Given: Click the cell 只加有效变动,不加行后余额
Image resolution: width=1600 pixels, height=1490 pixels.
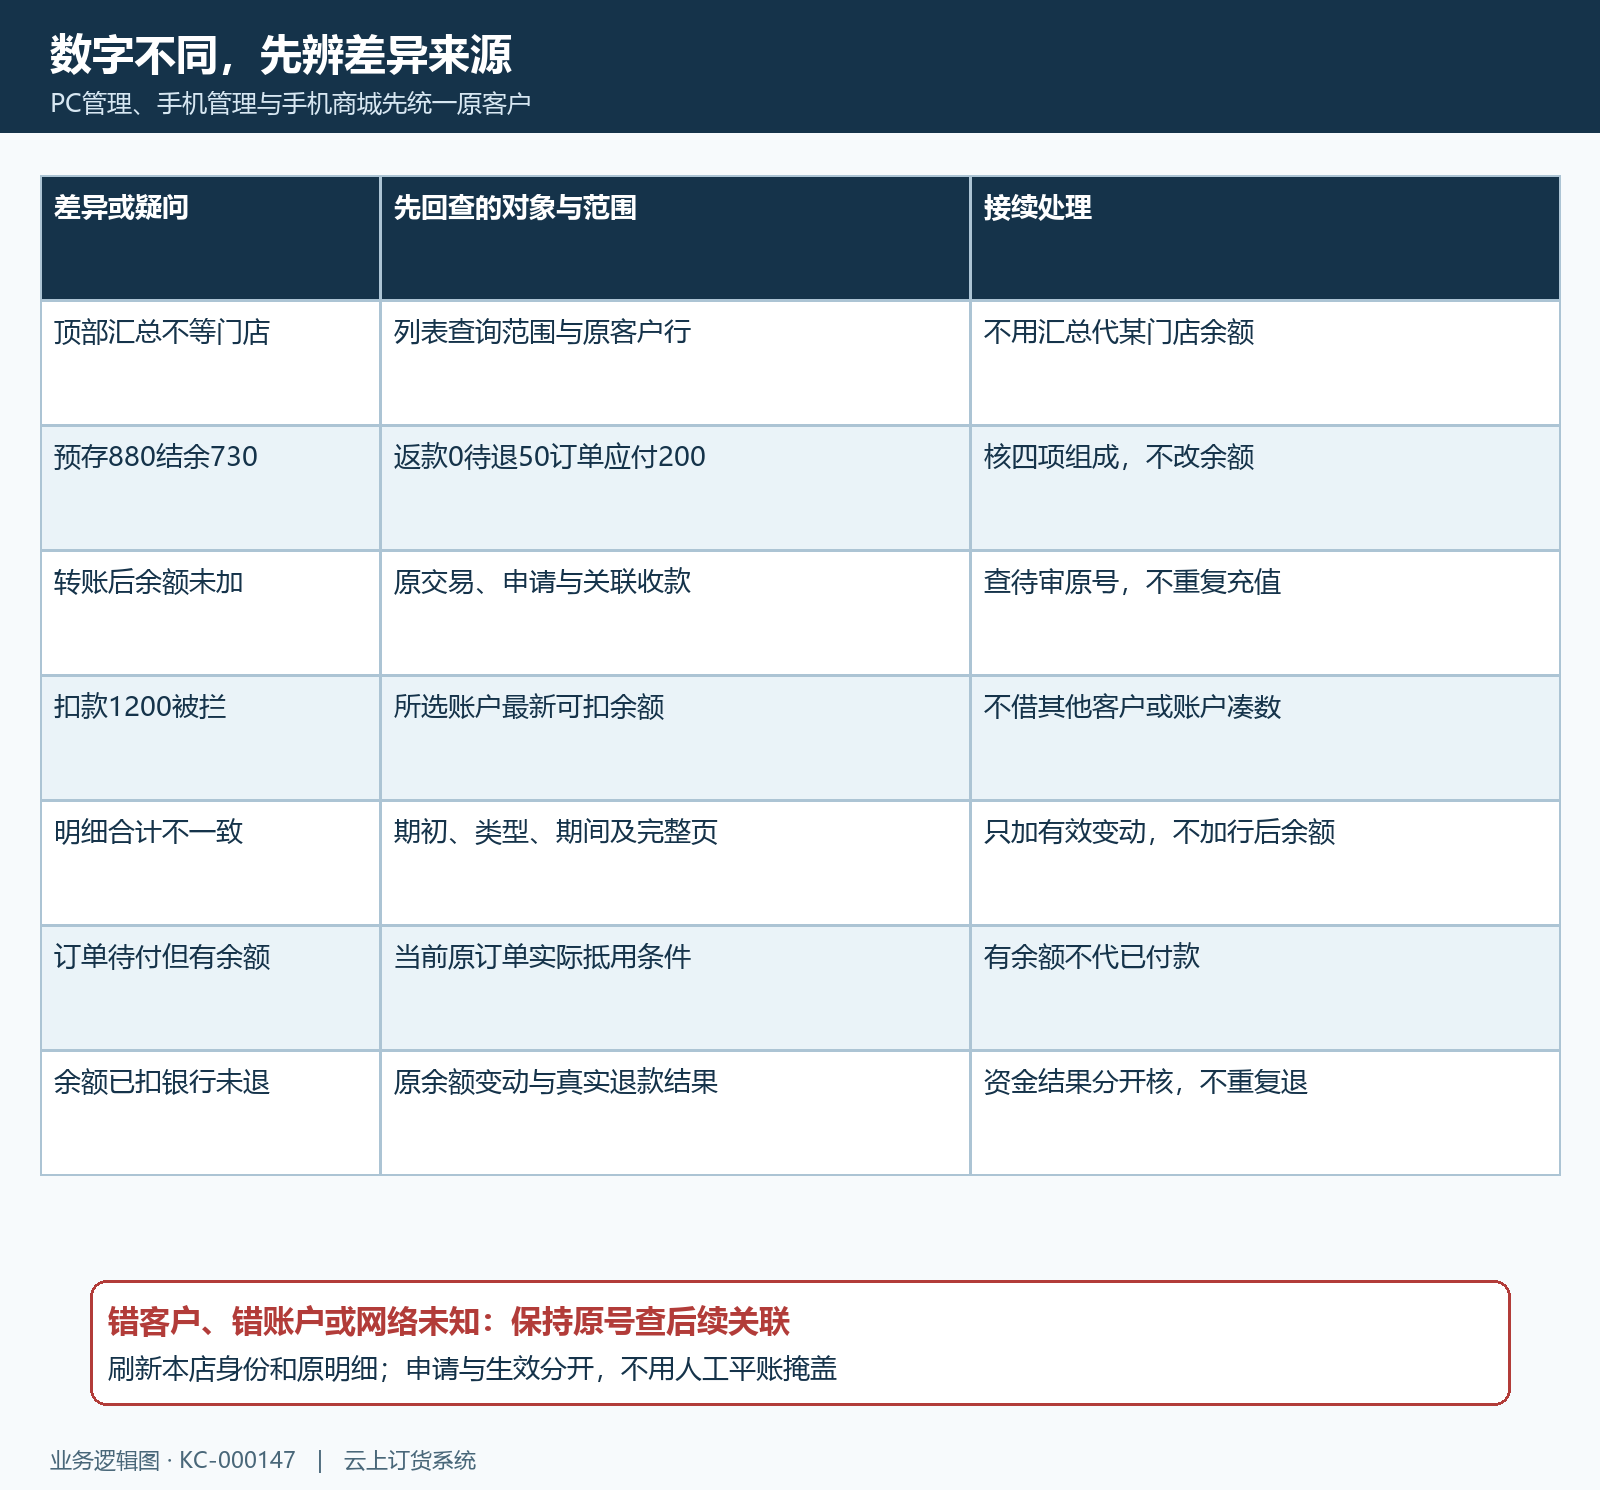Looking at the screenshot, I should (1265, 863).
